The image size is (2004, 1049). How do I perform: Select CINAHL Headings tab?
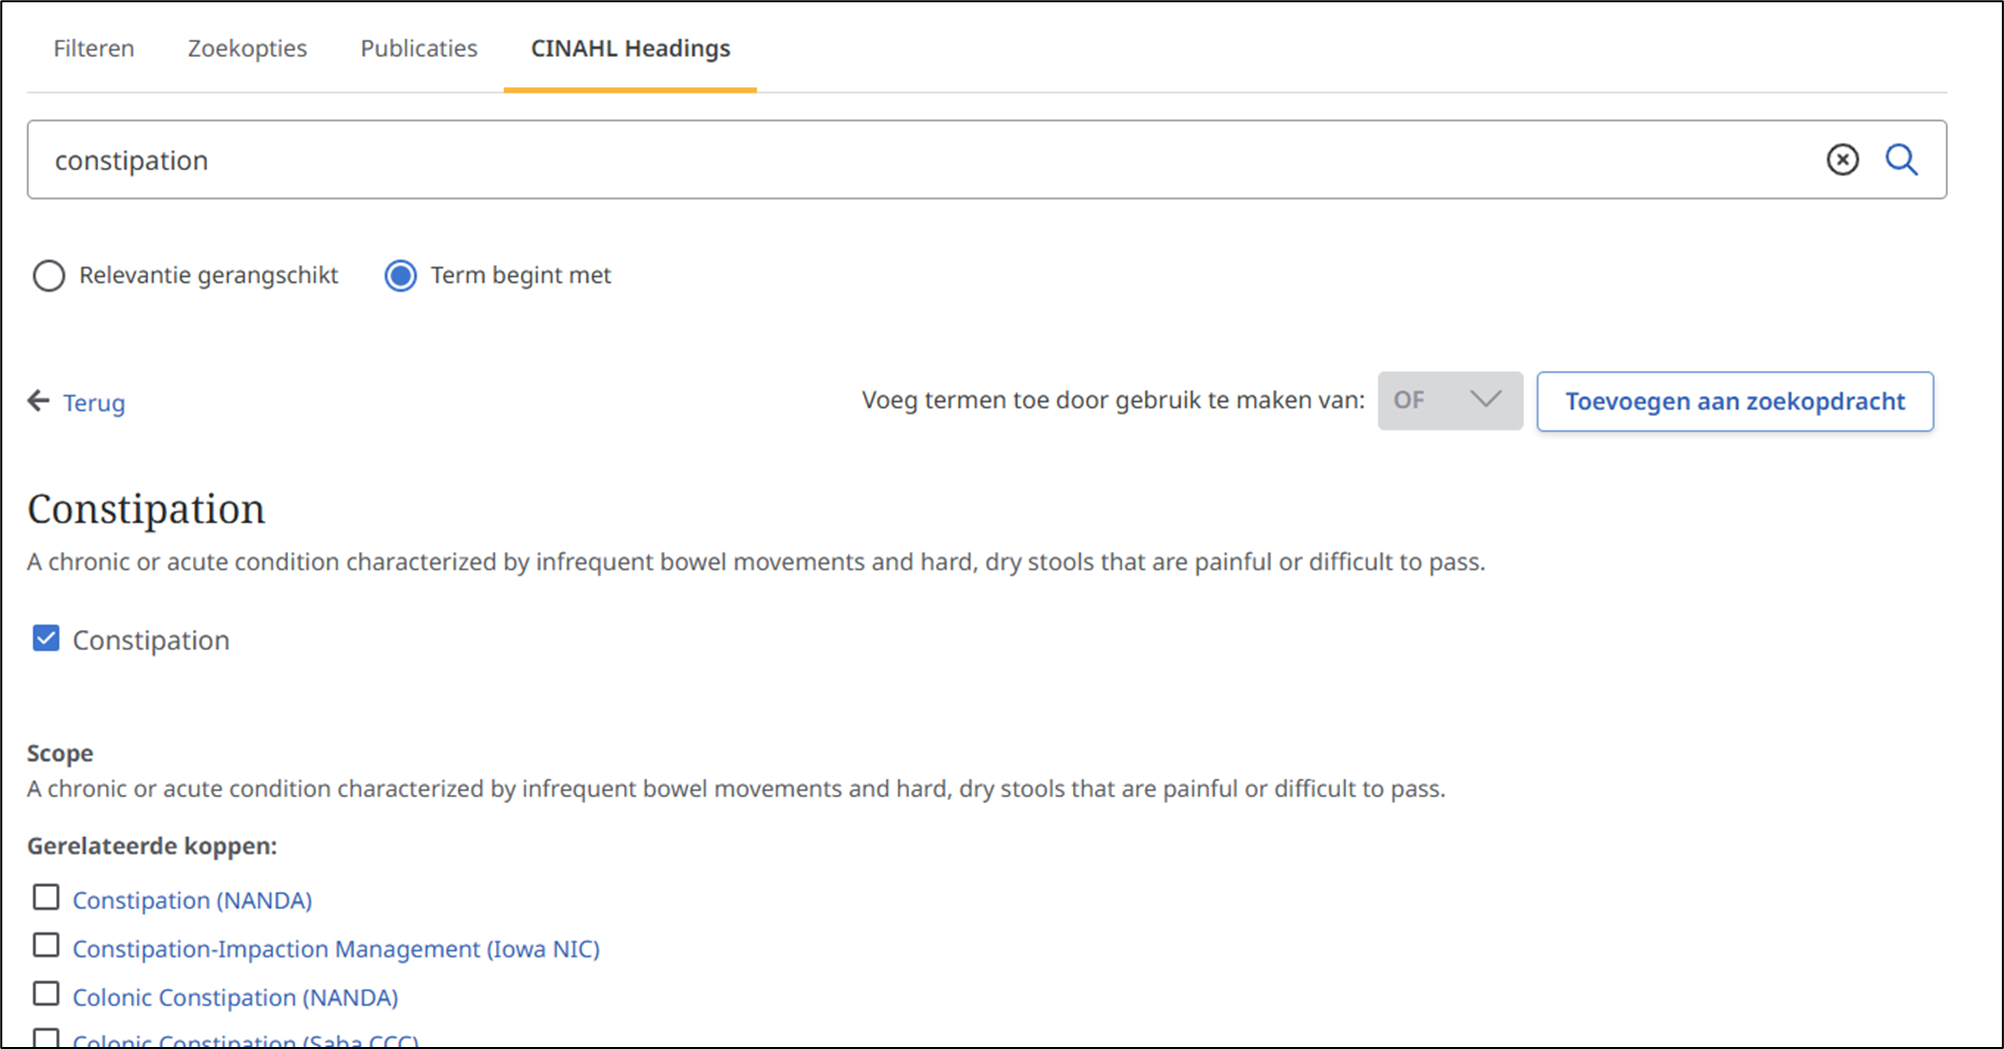[x=631, y=48]
